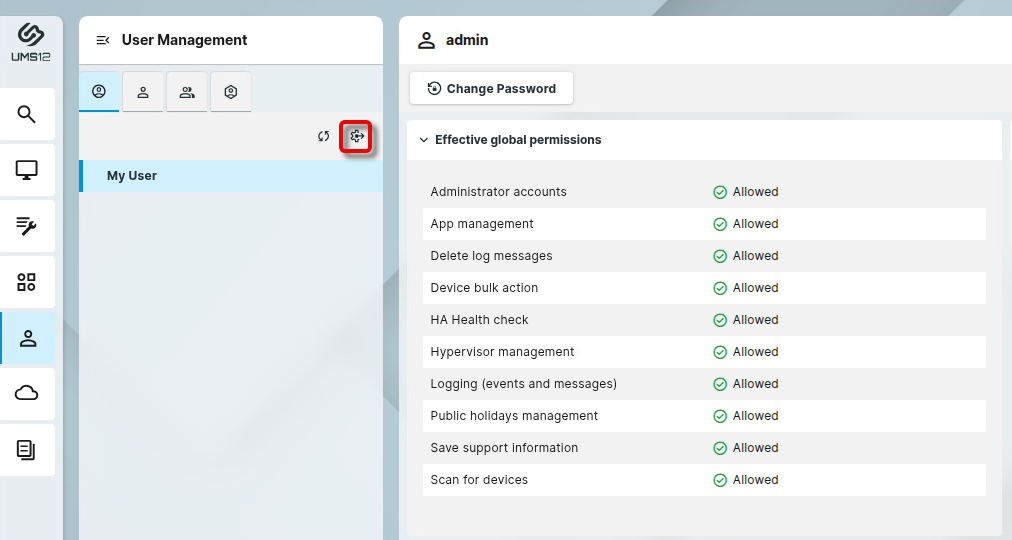1012x540 pixels.
Task: Open the cloud section in sidebar
Action: pyautogui.click(x=27, y=394)
